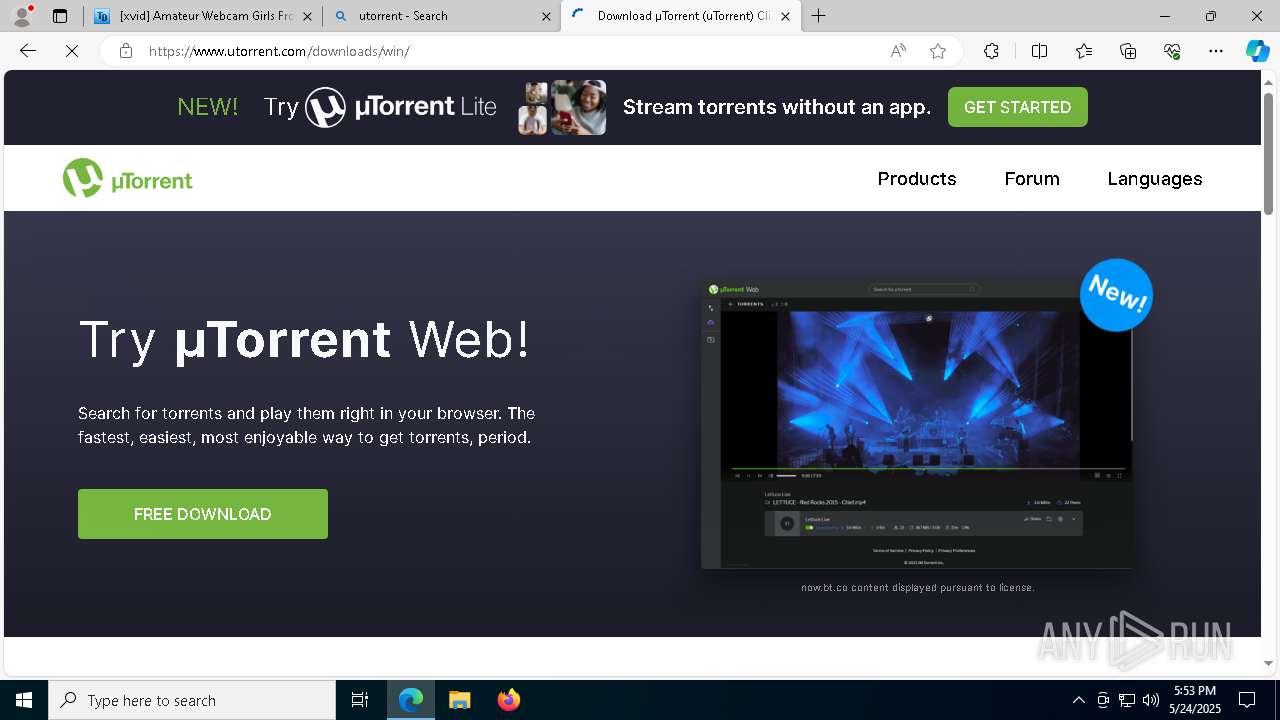Click the Stream torrents without an app text
The width and height of the screenshot is (1280, 720).
pyautogui.click(x=777, y=107)
